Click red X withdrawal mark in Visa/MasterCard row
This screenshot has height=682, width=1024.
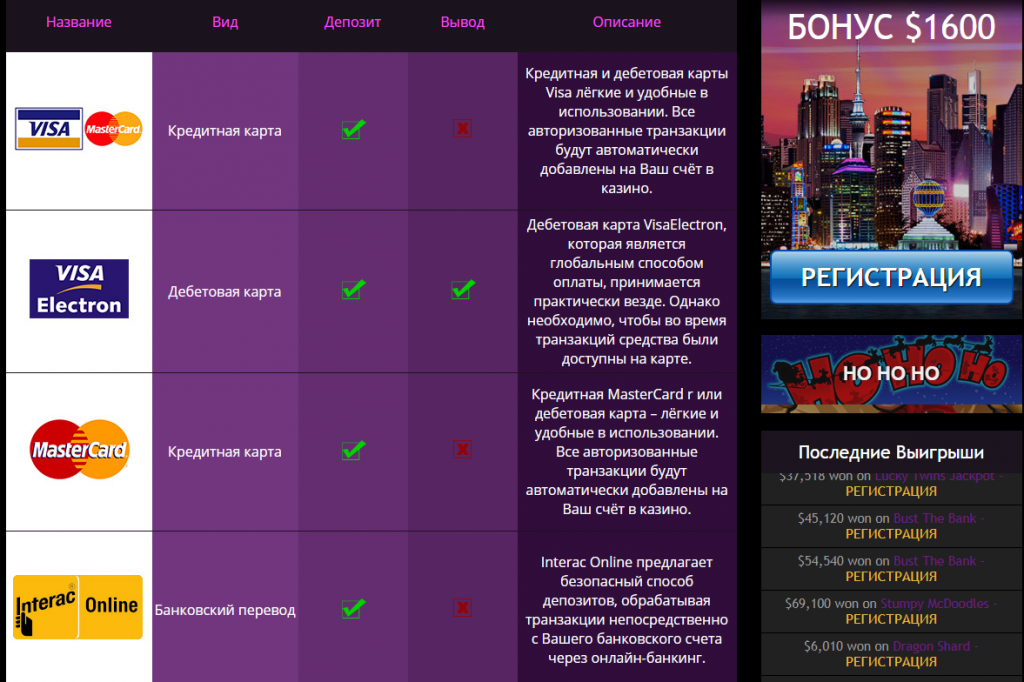[462, 129]
